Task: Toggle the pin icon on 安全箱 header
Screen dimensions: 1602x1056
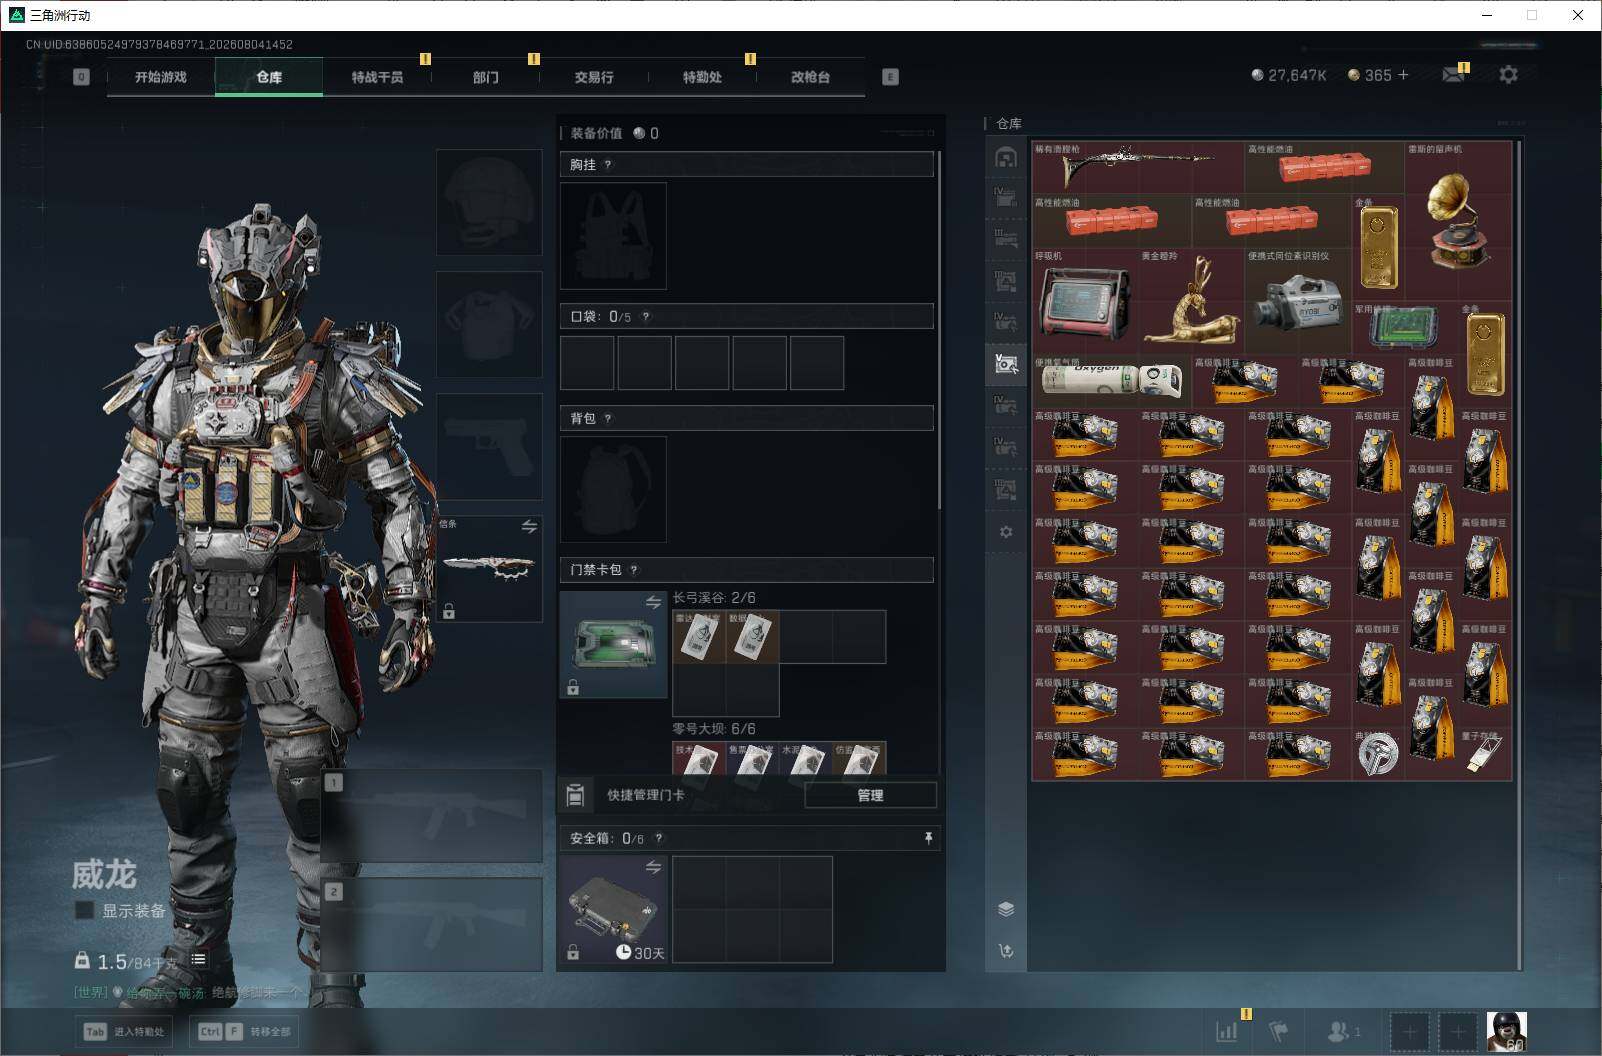Action: [928, 838]
